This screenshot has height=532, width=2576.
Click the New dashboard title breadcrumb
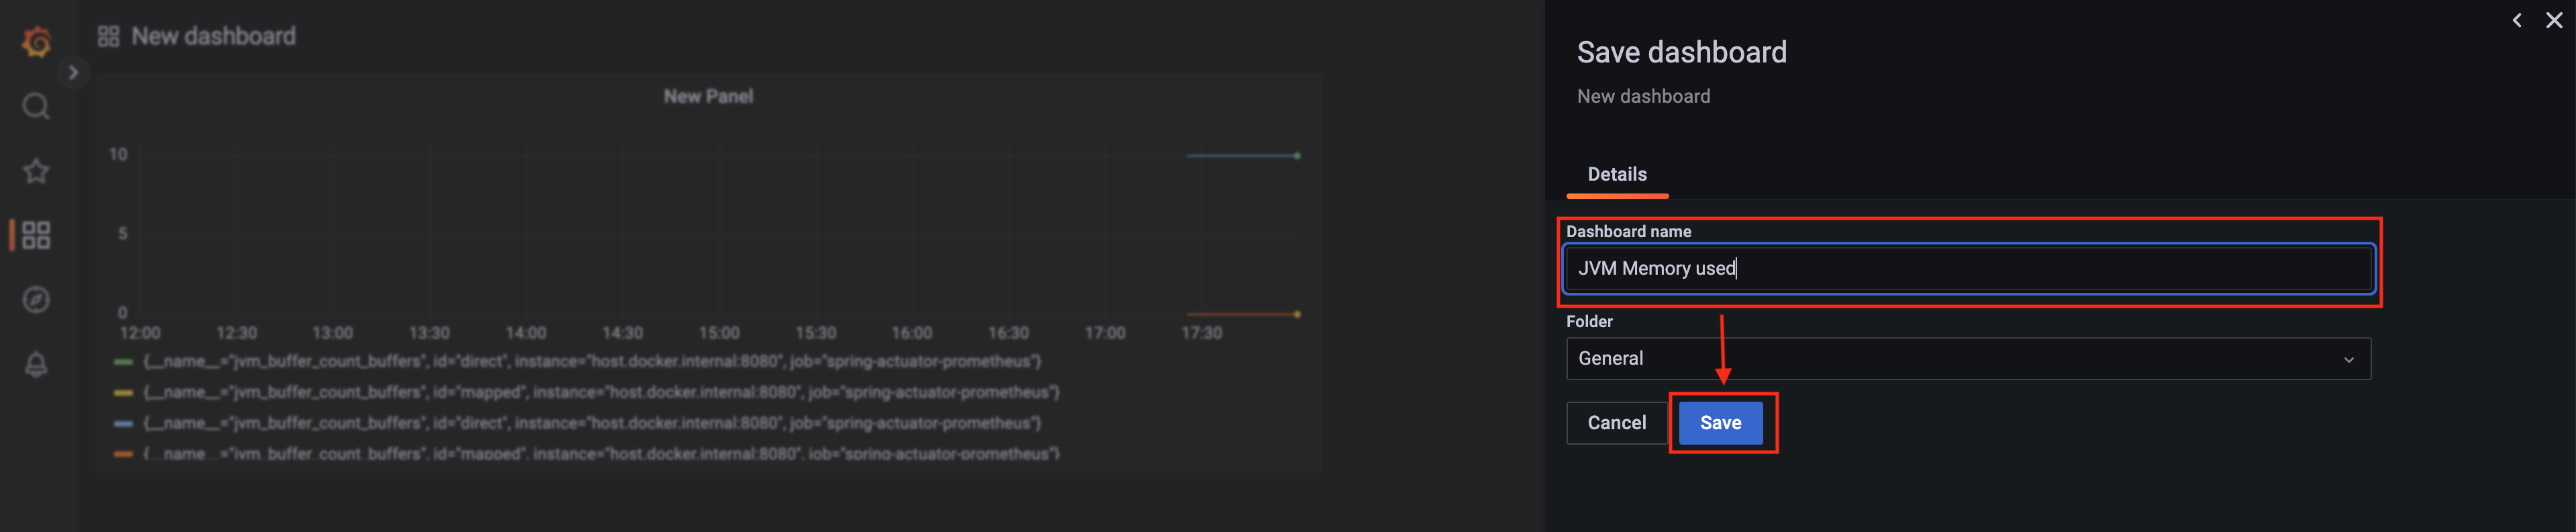214,37
